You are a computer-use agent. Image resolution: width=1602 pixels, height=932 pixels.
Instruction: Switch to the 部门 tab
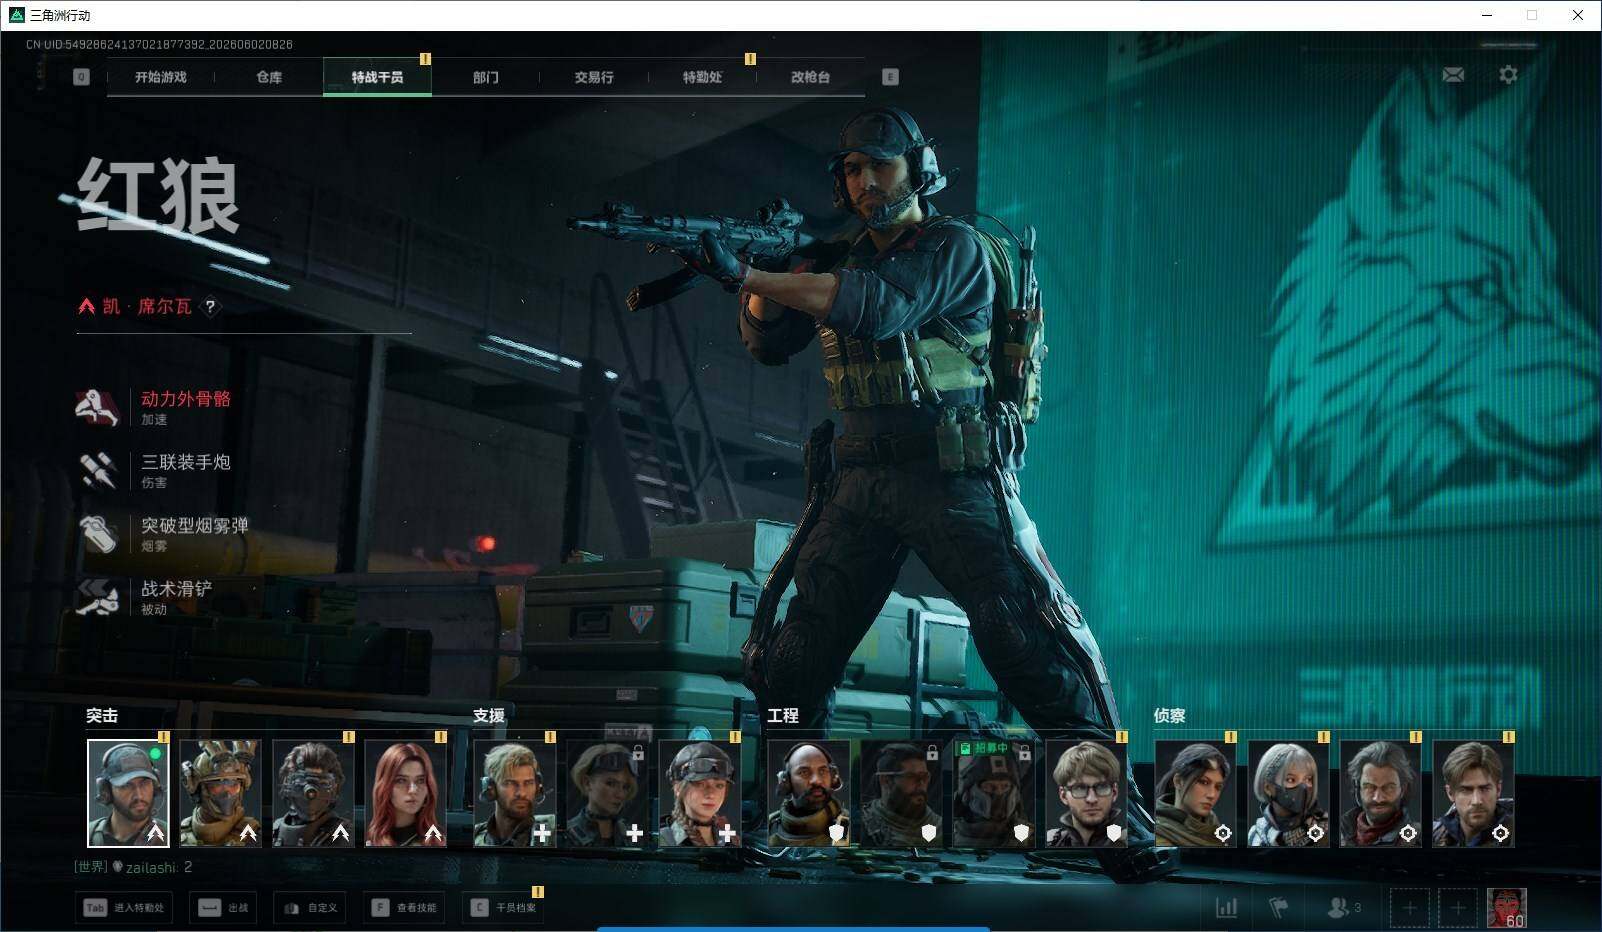(486, 77)
